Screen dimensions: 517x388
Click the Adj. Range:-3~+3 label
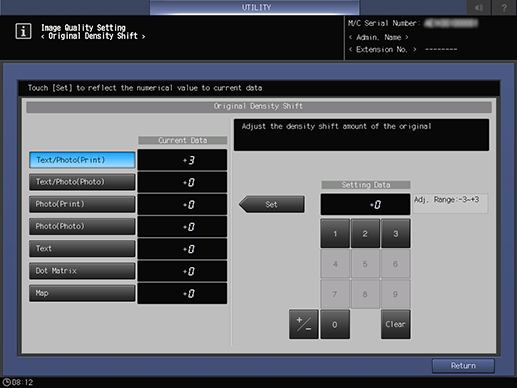(450, 203)
